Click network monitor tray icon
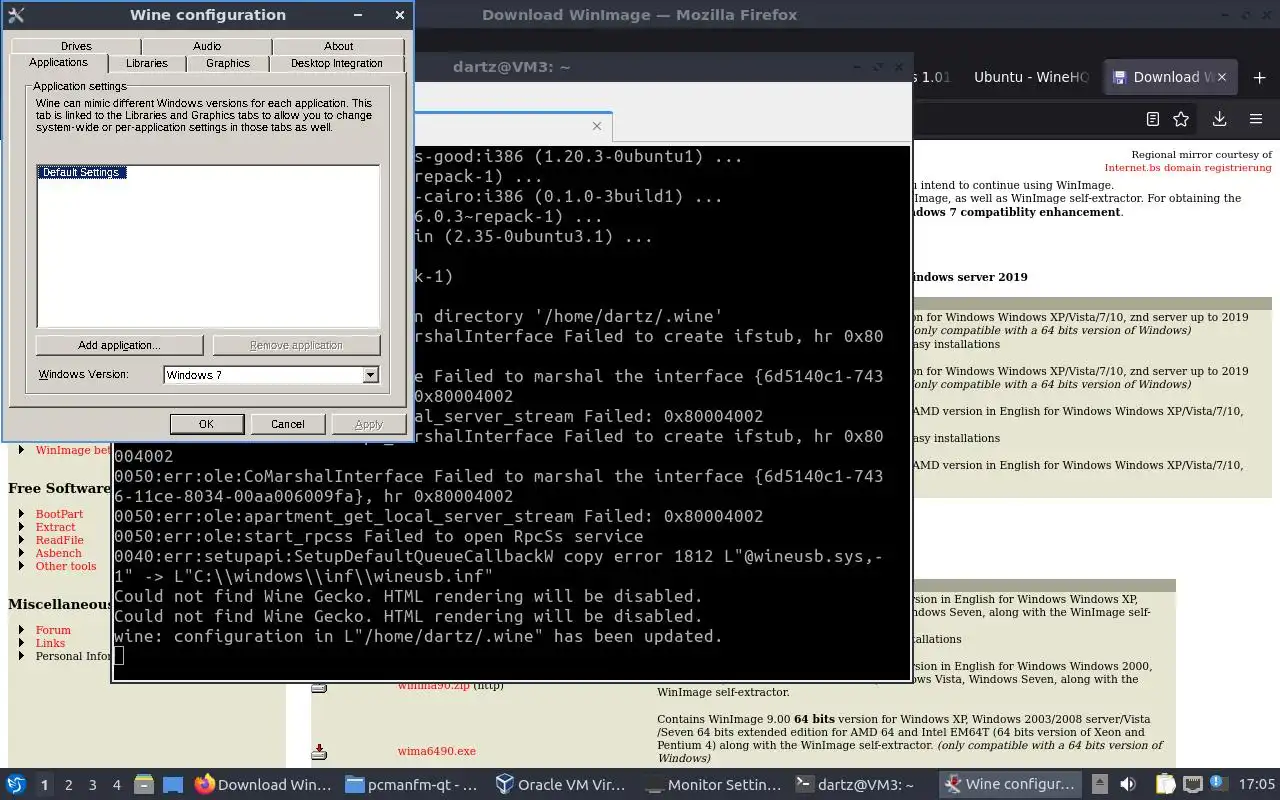Image resolution: width=1280 pixels, height=800 pixels. [1192, 785]
